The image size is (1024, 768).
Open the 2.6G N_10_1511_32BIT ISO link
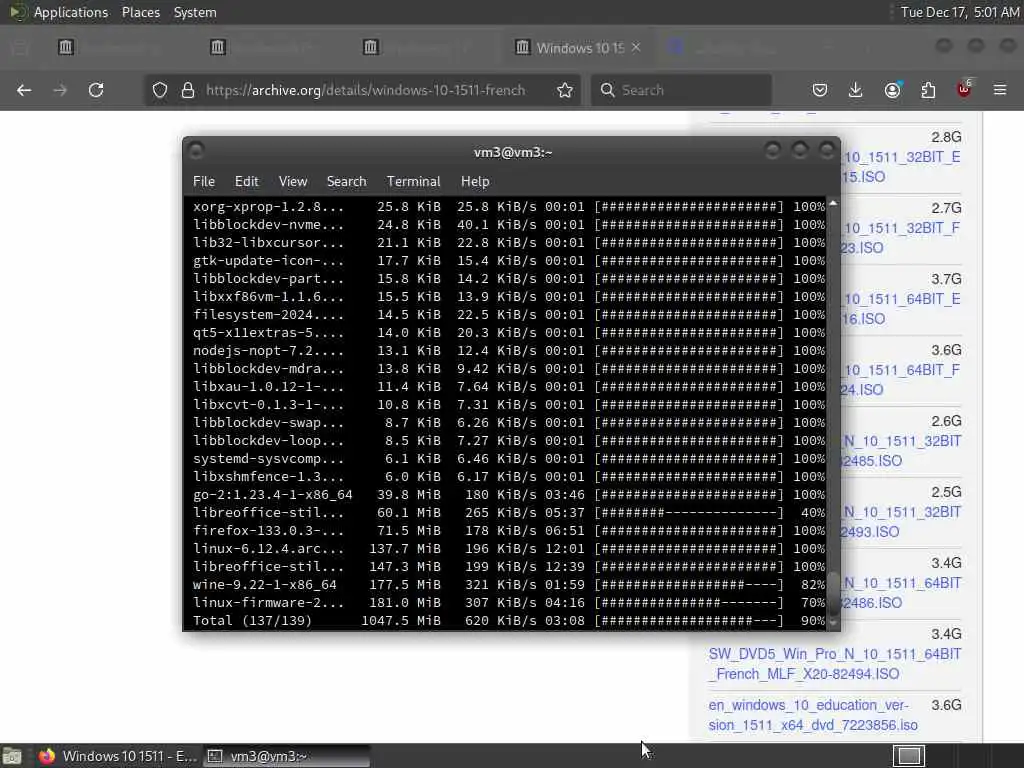coord(900,451)
